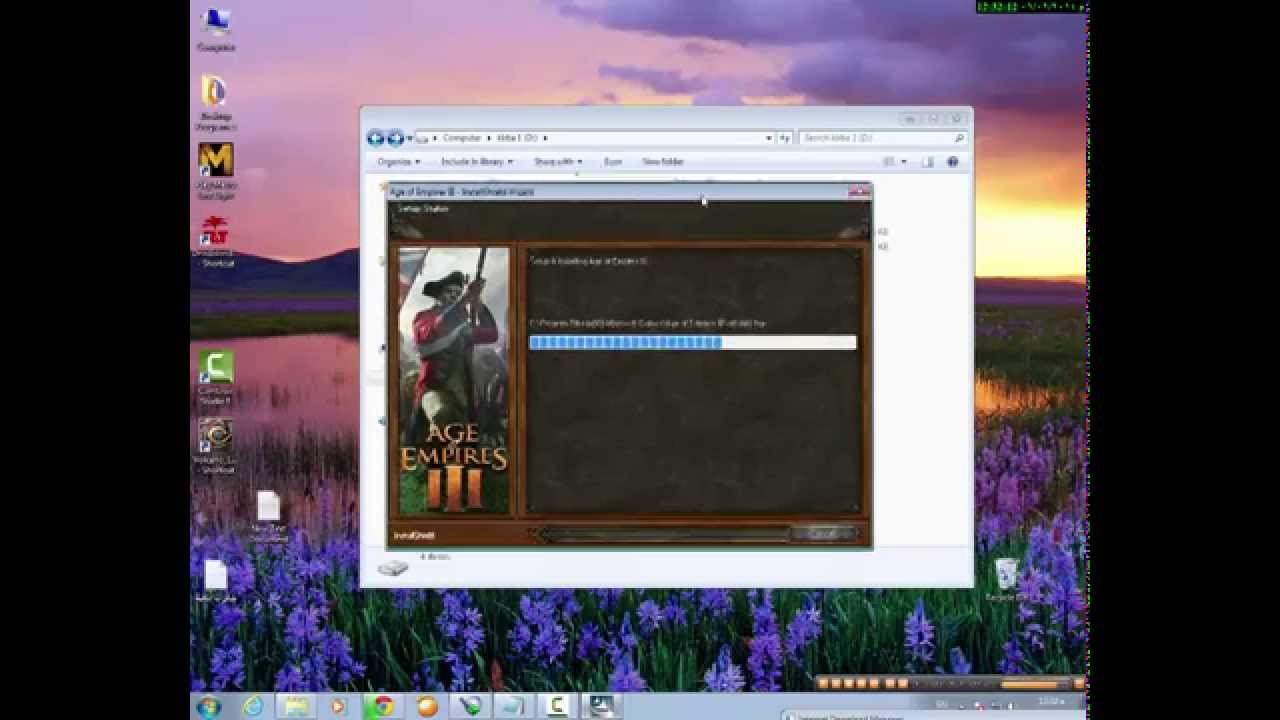Open the recent pages arrow beside Forward
Viewport: 1280px width, 720px height.
[x=409, y=138]
